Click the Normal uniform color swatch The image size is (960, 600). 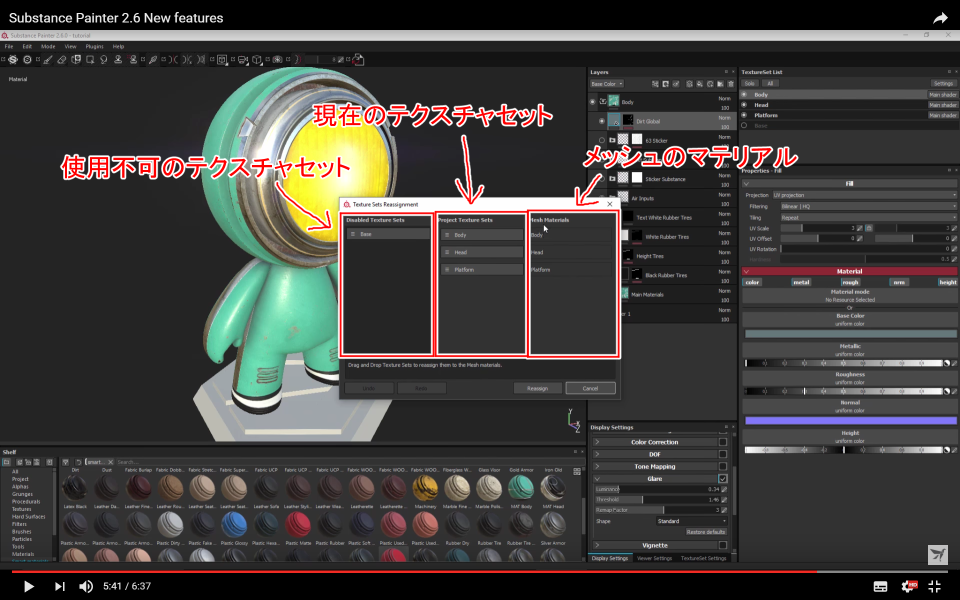850,421
